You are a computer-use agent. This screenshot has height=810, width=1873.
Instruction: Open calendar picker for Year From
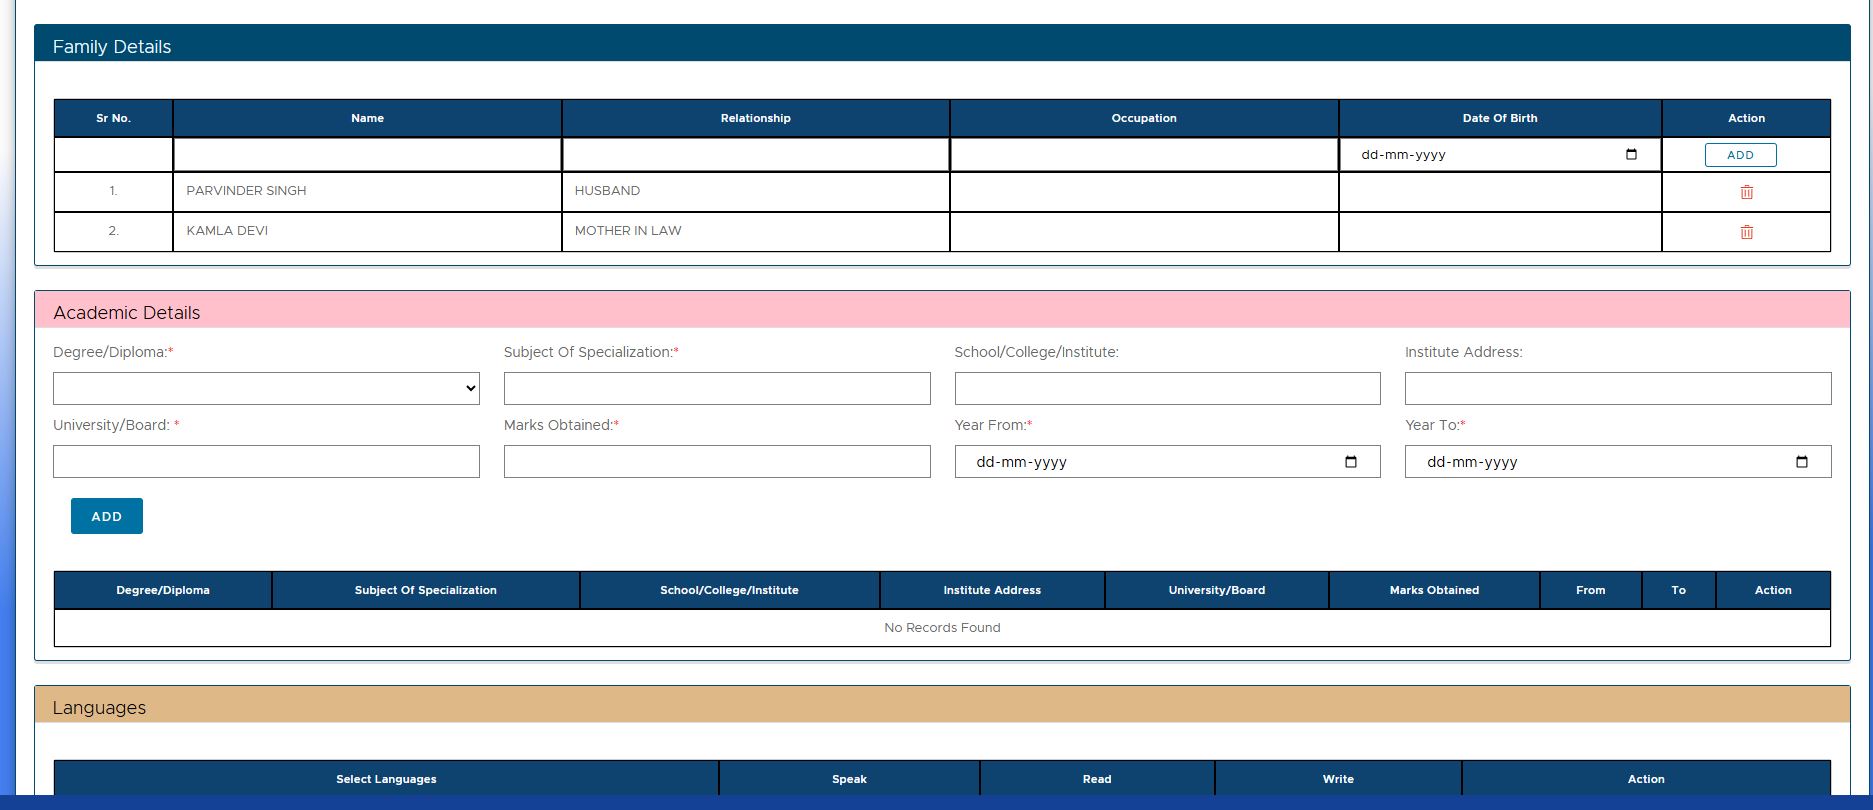pyautogui.click(x=1350, y=462)
